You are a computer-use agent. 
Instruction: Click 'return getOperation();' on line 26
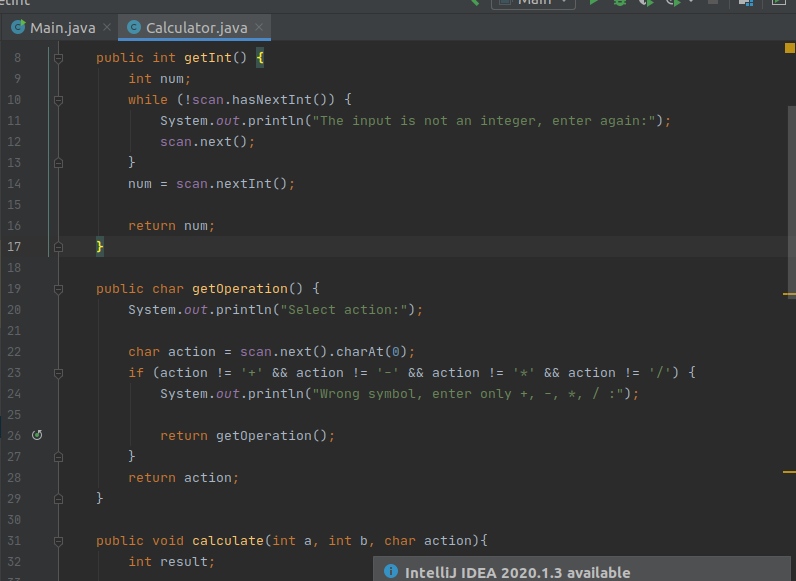[248, 436]
